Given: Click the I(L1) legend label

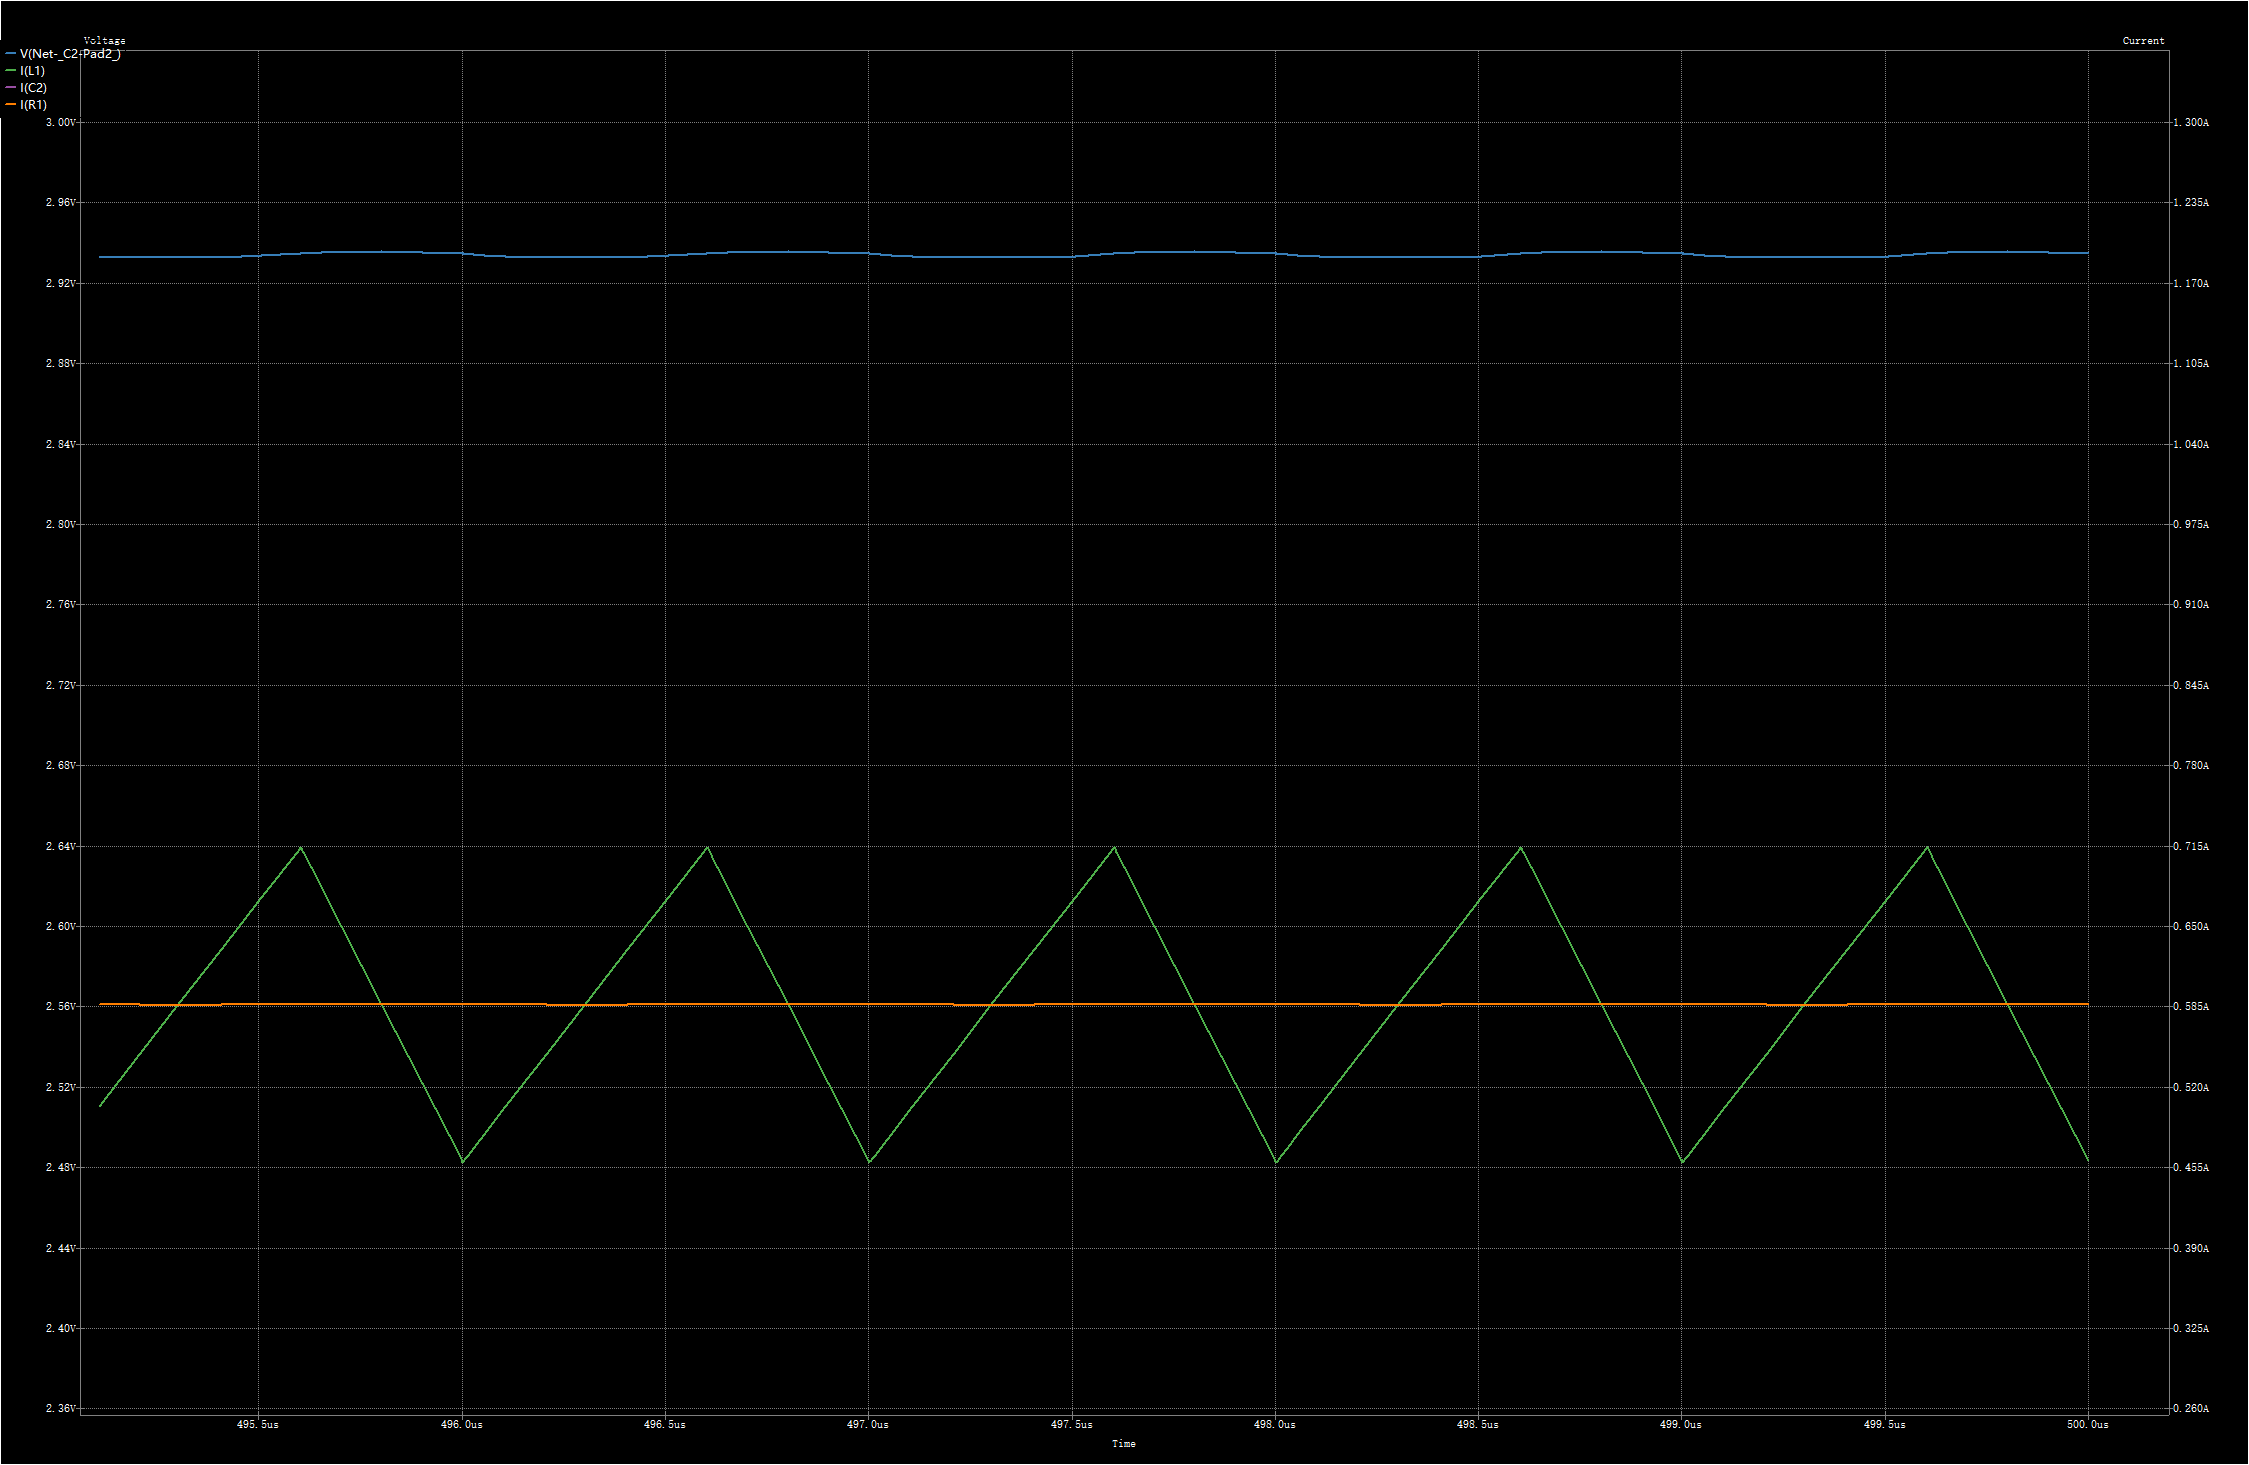Looking at the screenshot, I should click(32, 71).
